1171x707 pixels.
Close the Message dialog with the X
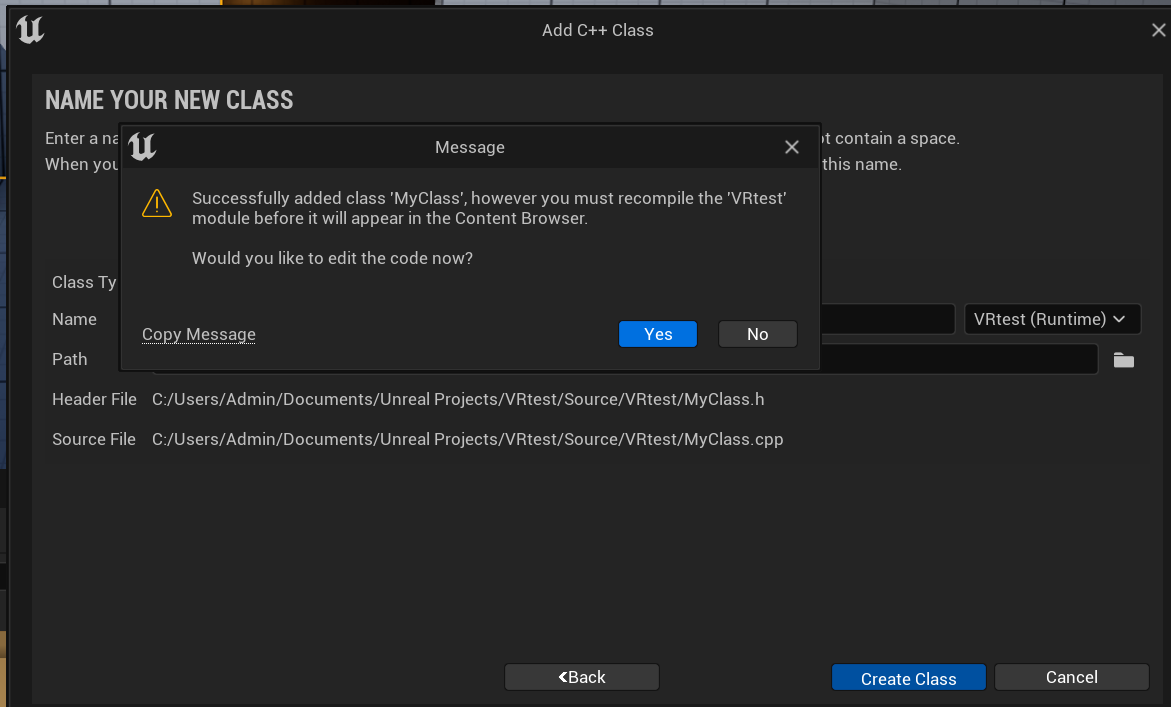[x=792, y=148]
